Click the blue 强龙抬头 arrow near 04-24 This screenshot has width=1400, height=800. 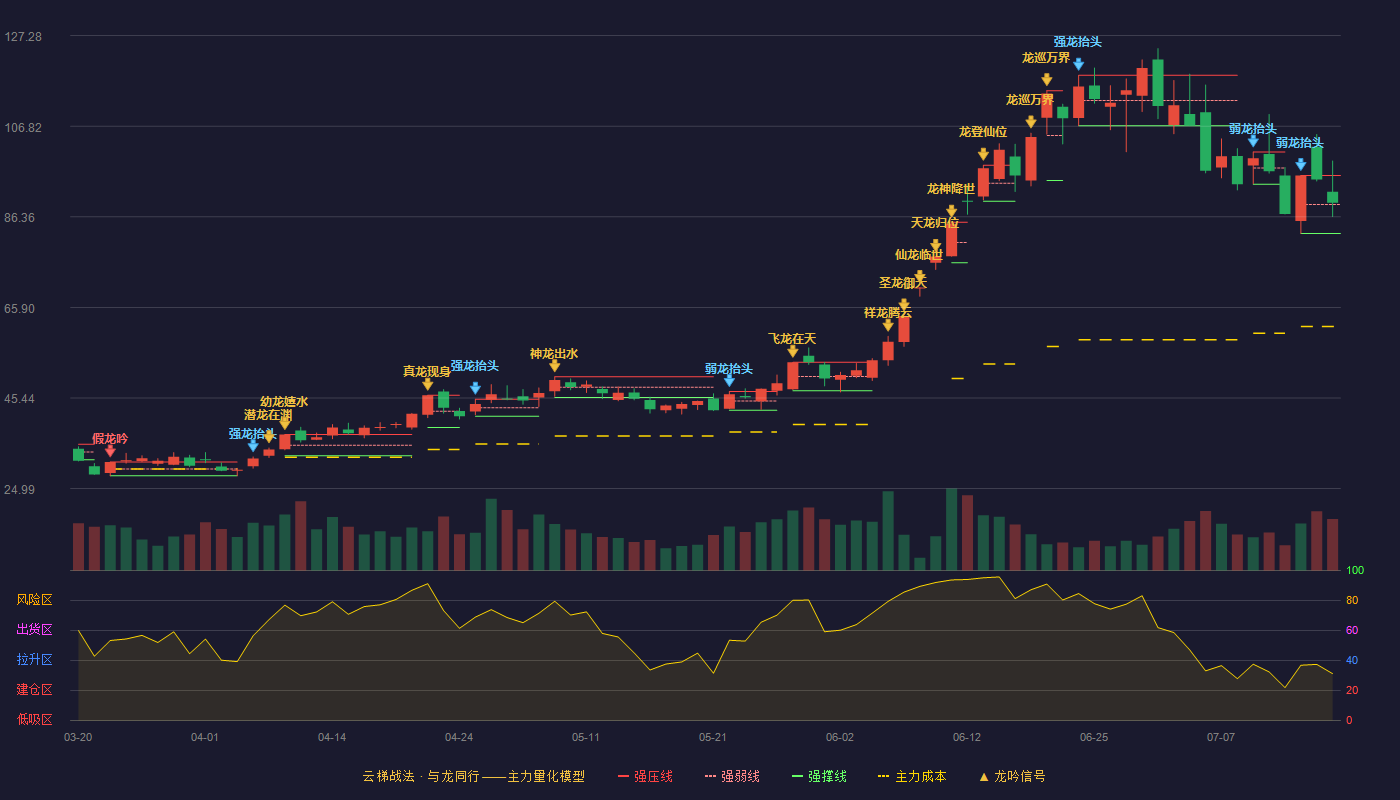[475, 388]
